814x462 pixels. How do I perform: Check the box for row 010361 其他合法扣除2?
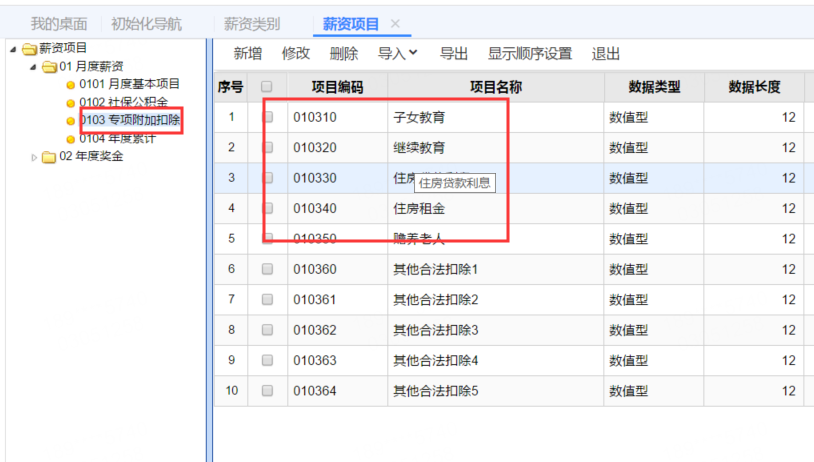click(267, 300)
